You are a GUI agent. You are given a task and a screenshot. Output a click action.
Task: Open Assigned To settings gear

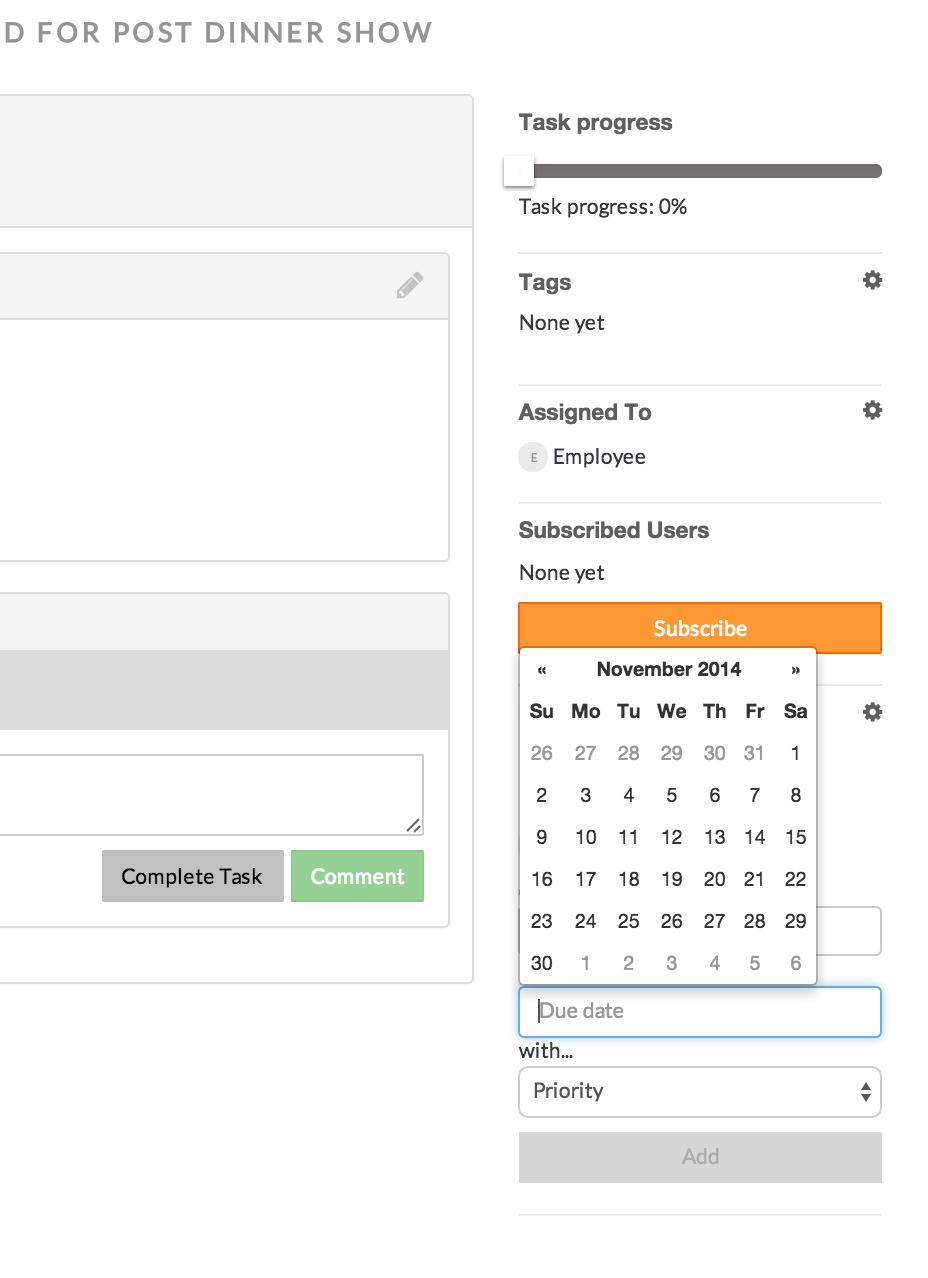(x=872, y=411)
